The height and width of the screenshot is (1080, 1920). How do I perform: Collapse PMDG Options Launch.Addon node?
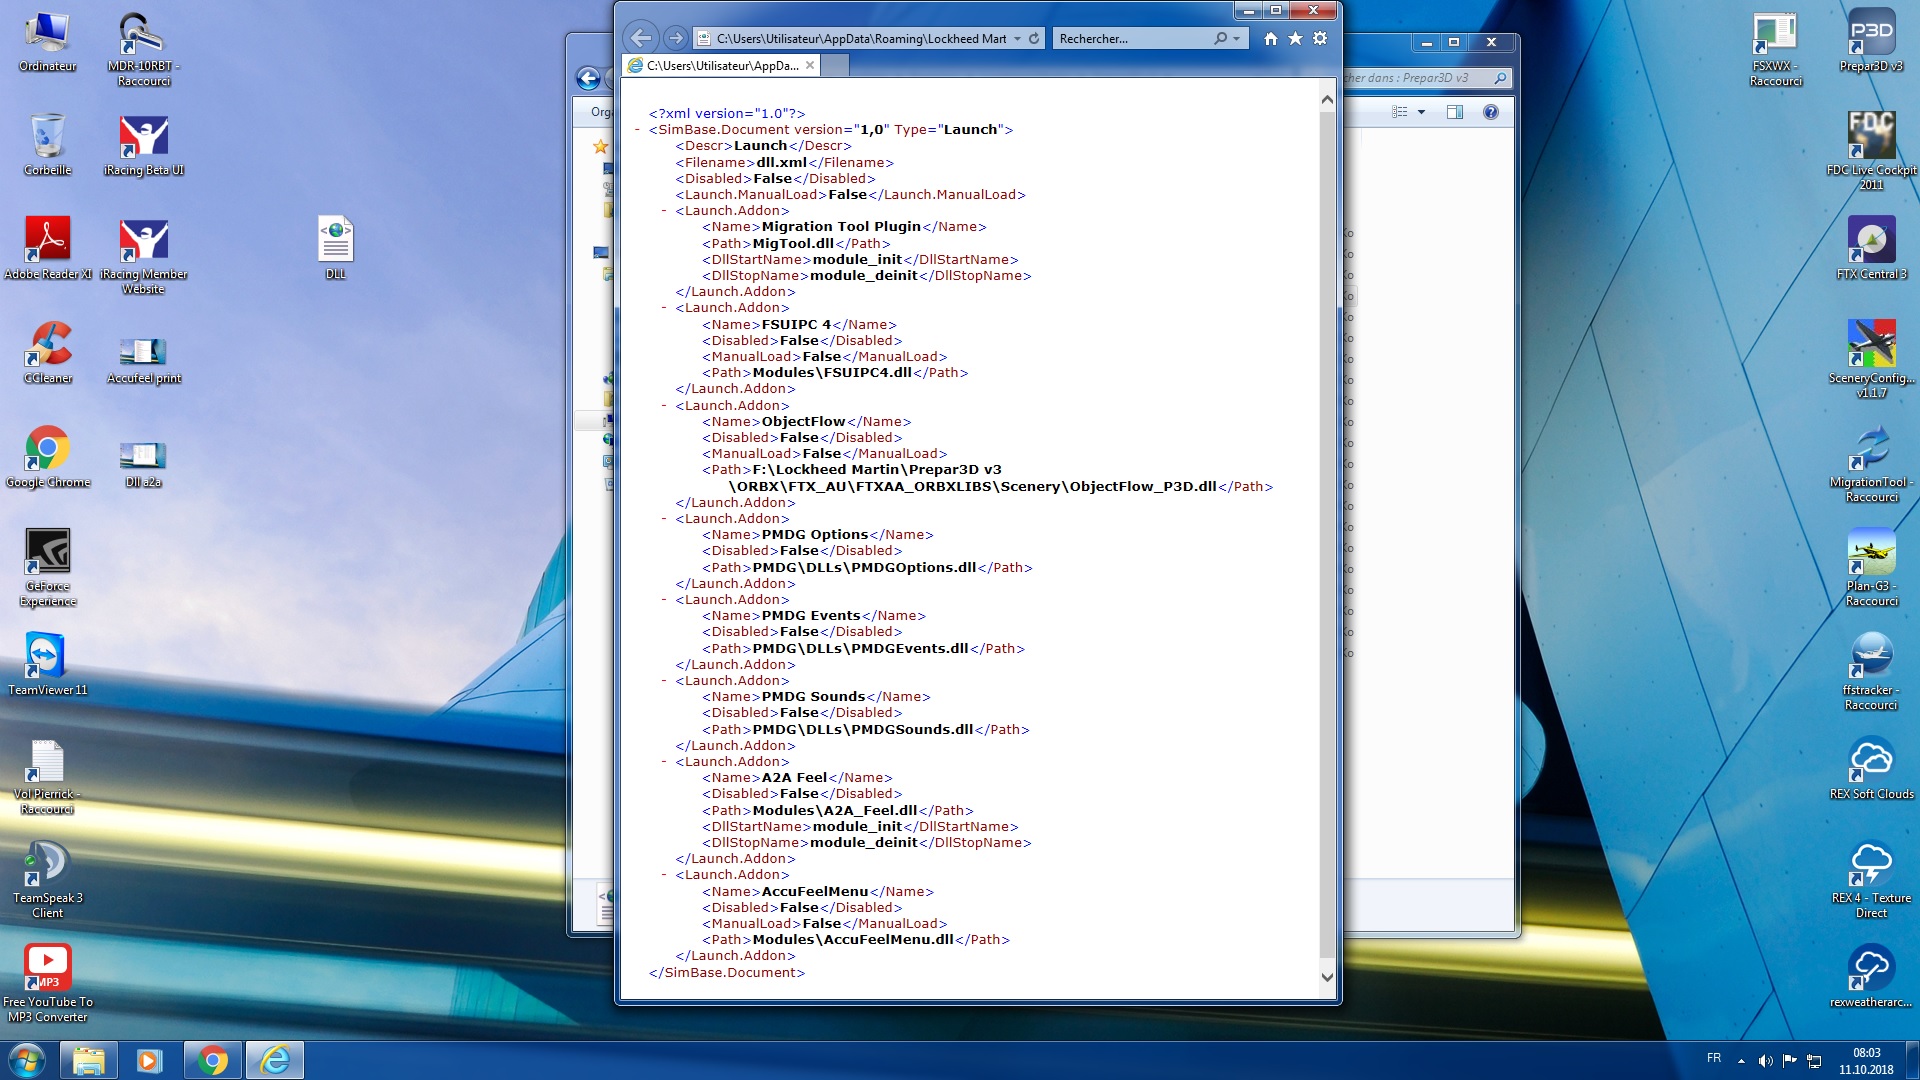click(x=664, y=519)
